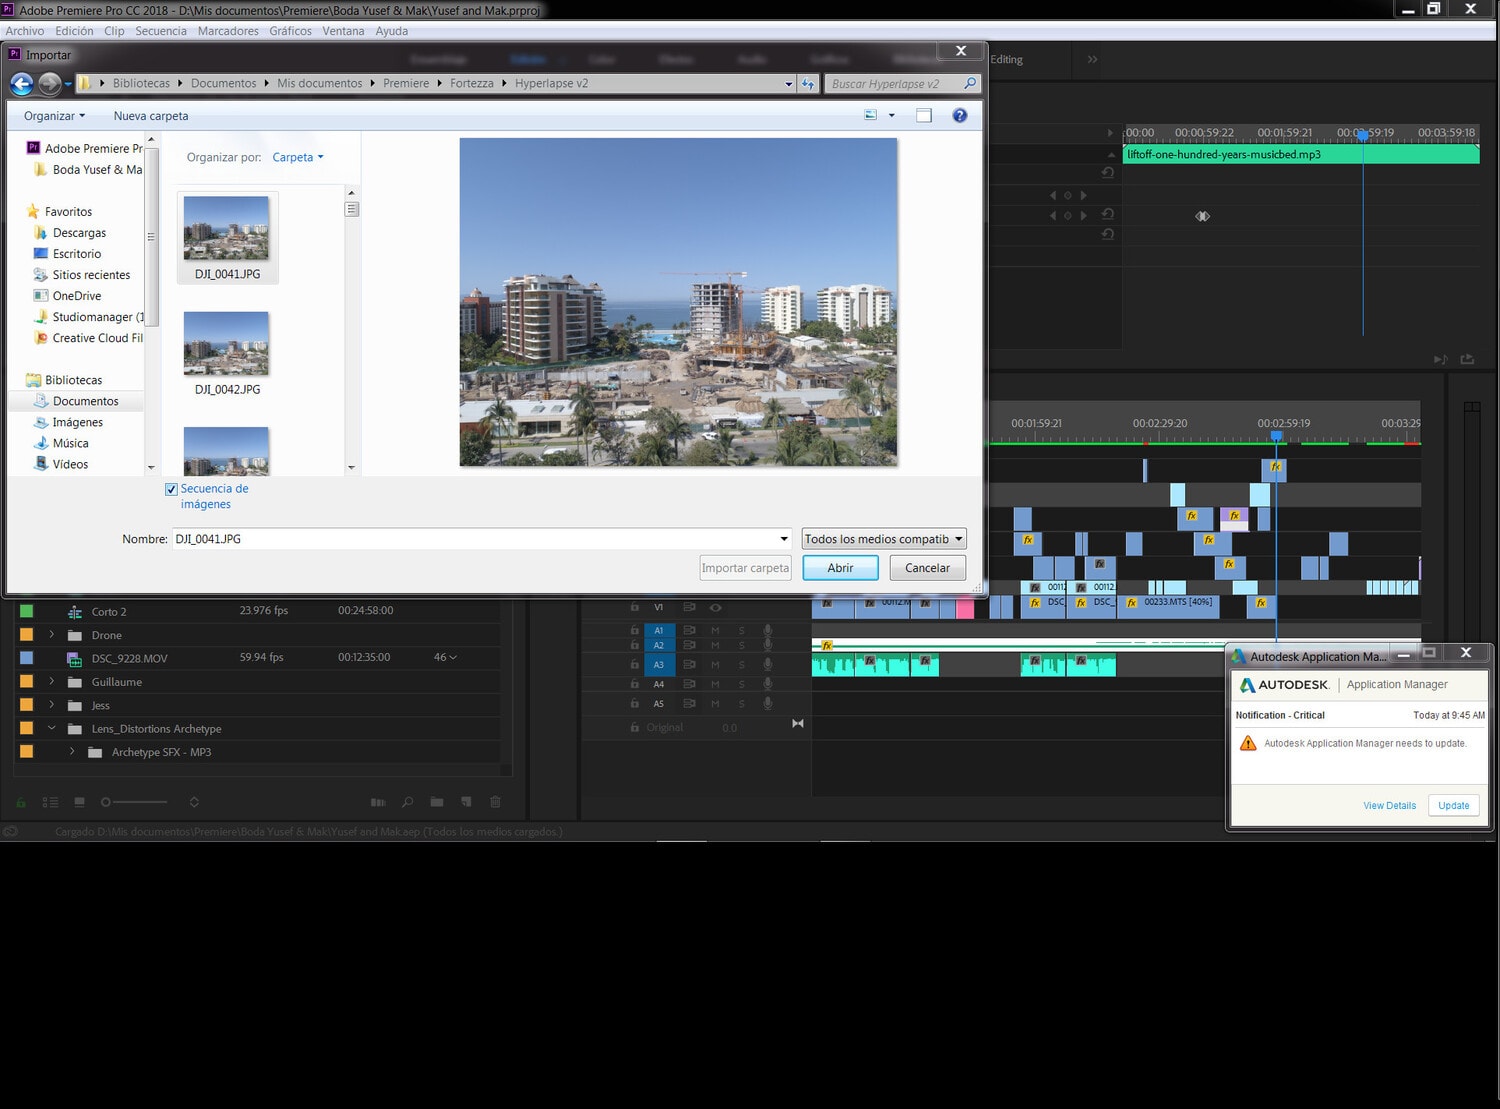The image size is (1500, 1109).
Task: Toggle the preview pane icon in Importar dialog
Action: click(x=924, y=116)
